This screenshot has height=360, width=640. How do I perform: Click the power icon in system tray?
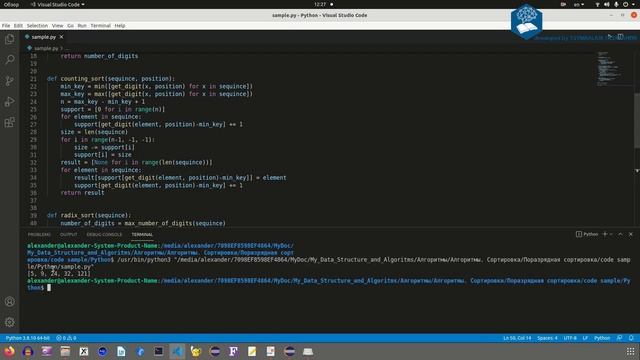click(625, 4)
